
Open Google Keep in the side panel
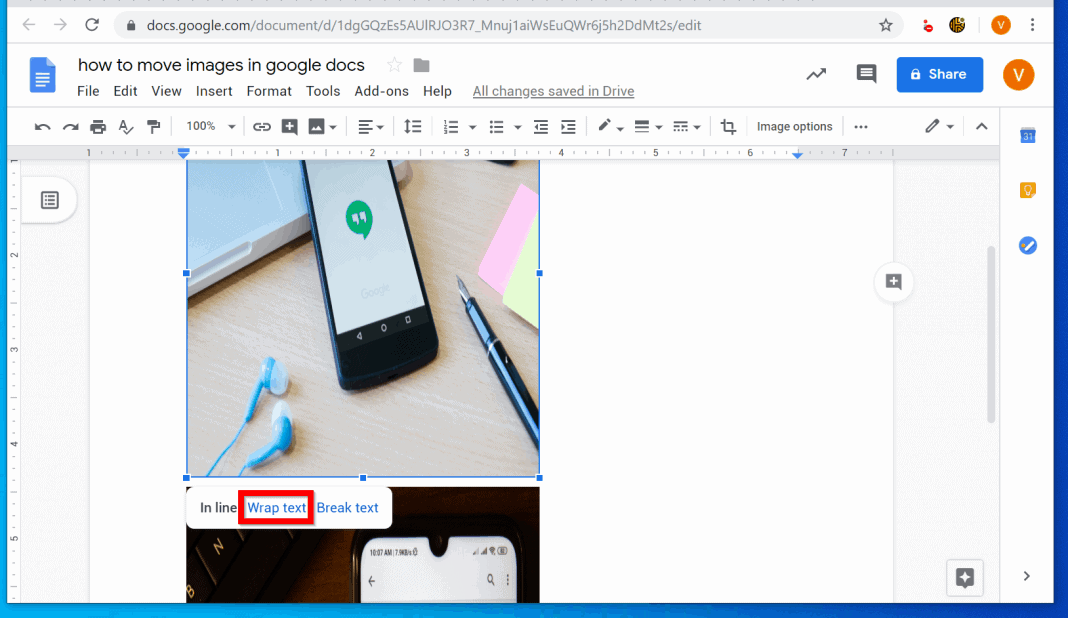coord(1027,190)
